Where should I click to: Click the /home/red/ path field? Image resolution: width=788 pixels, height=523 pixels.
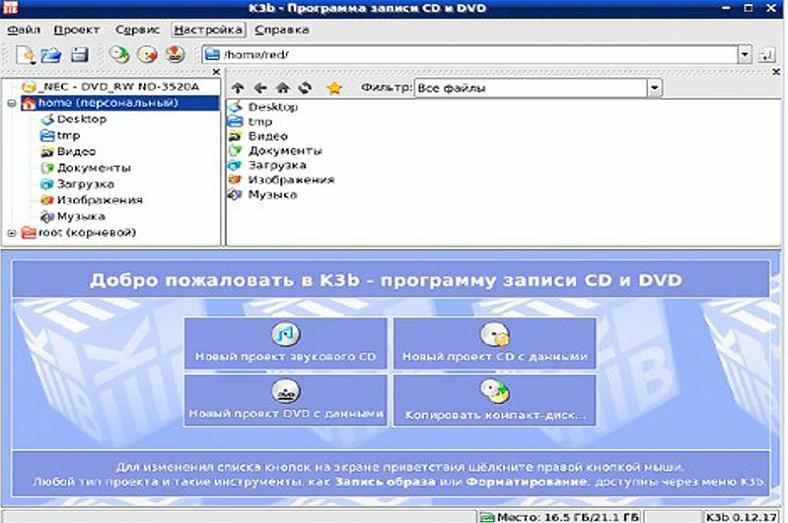point(470,55)
